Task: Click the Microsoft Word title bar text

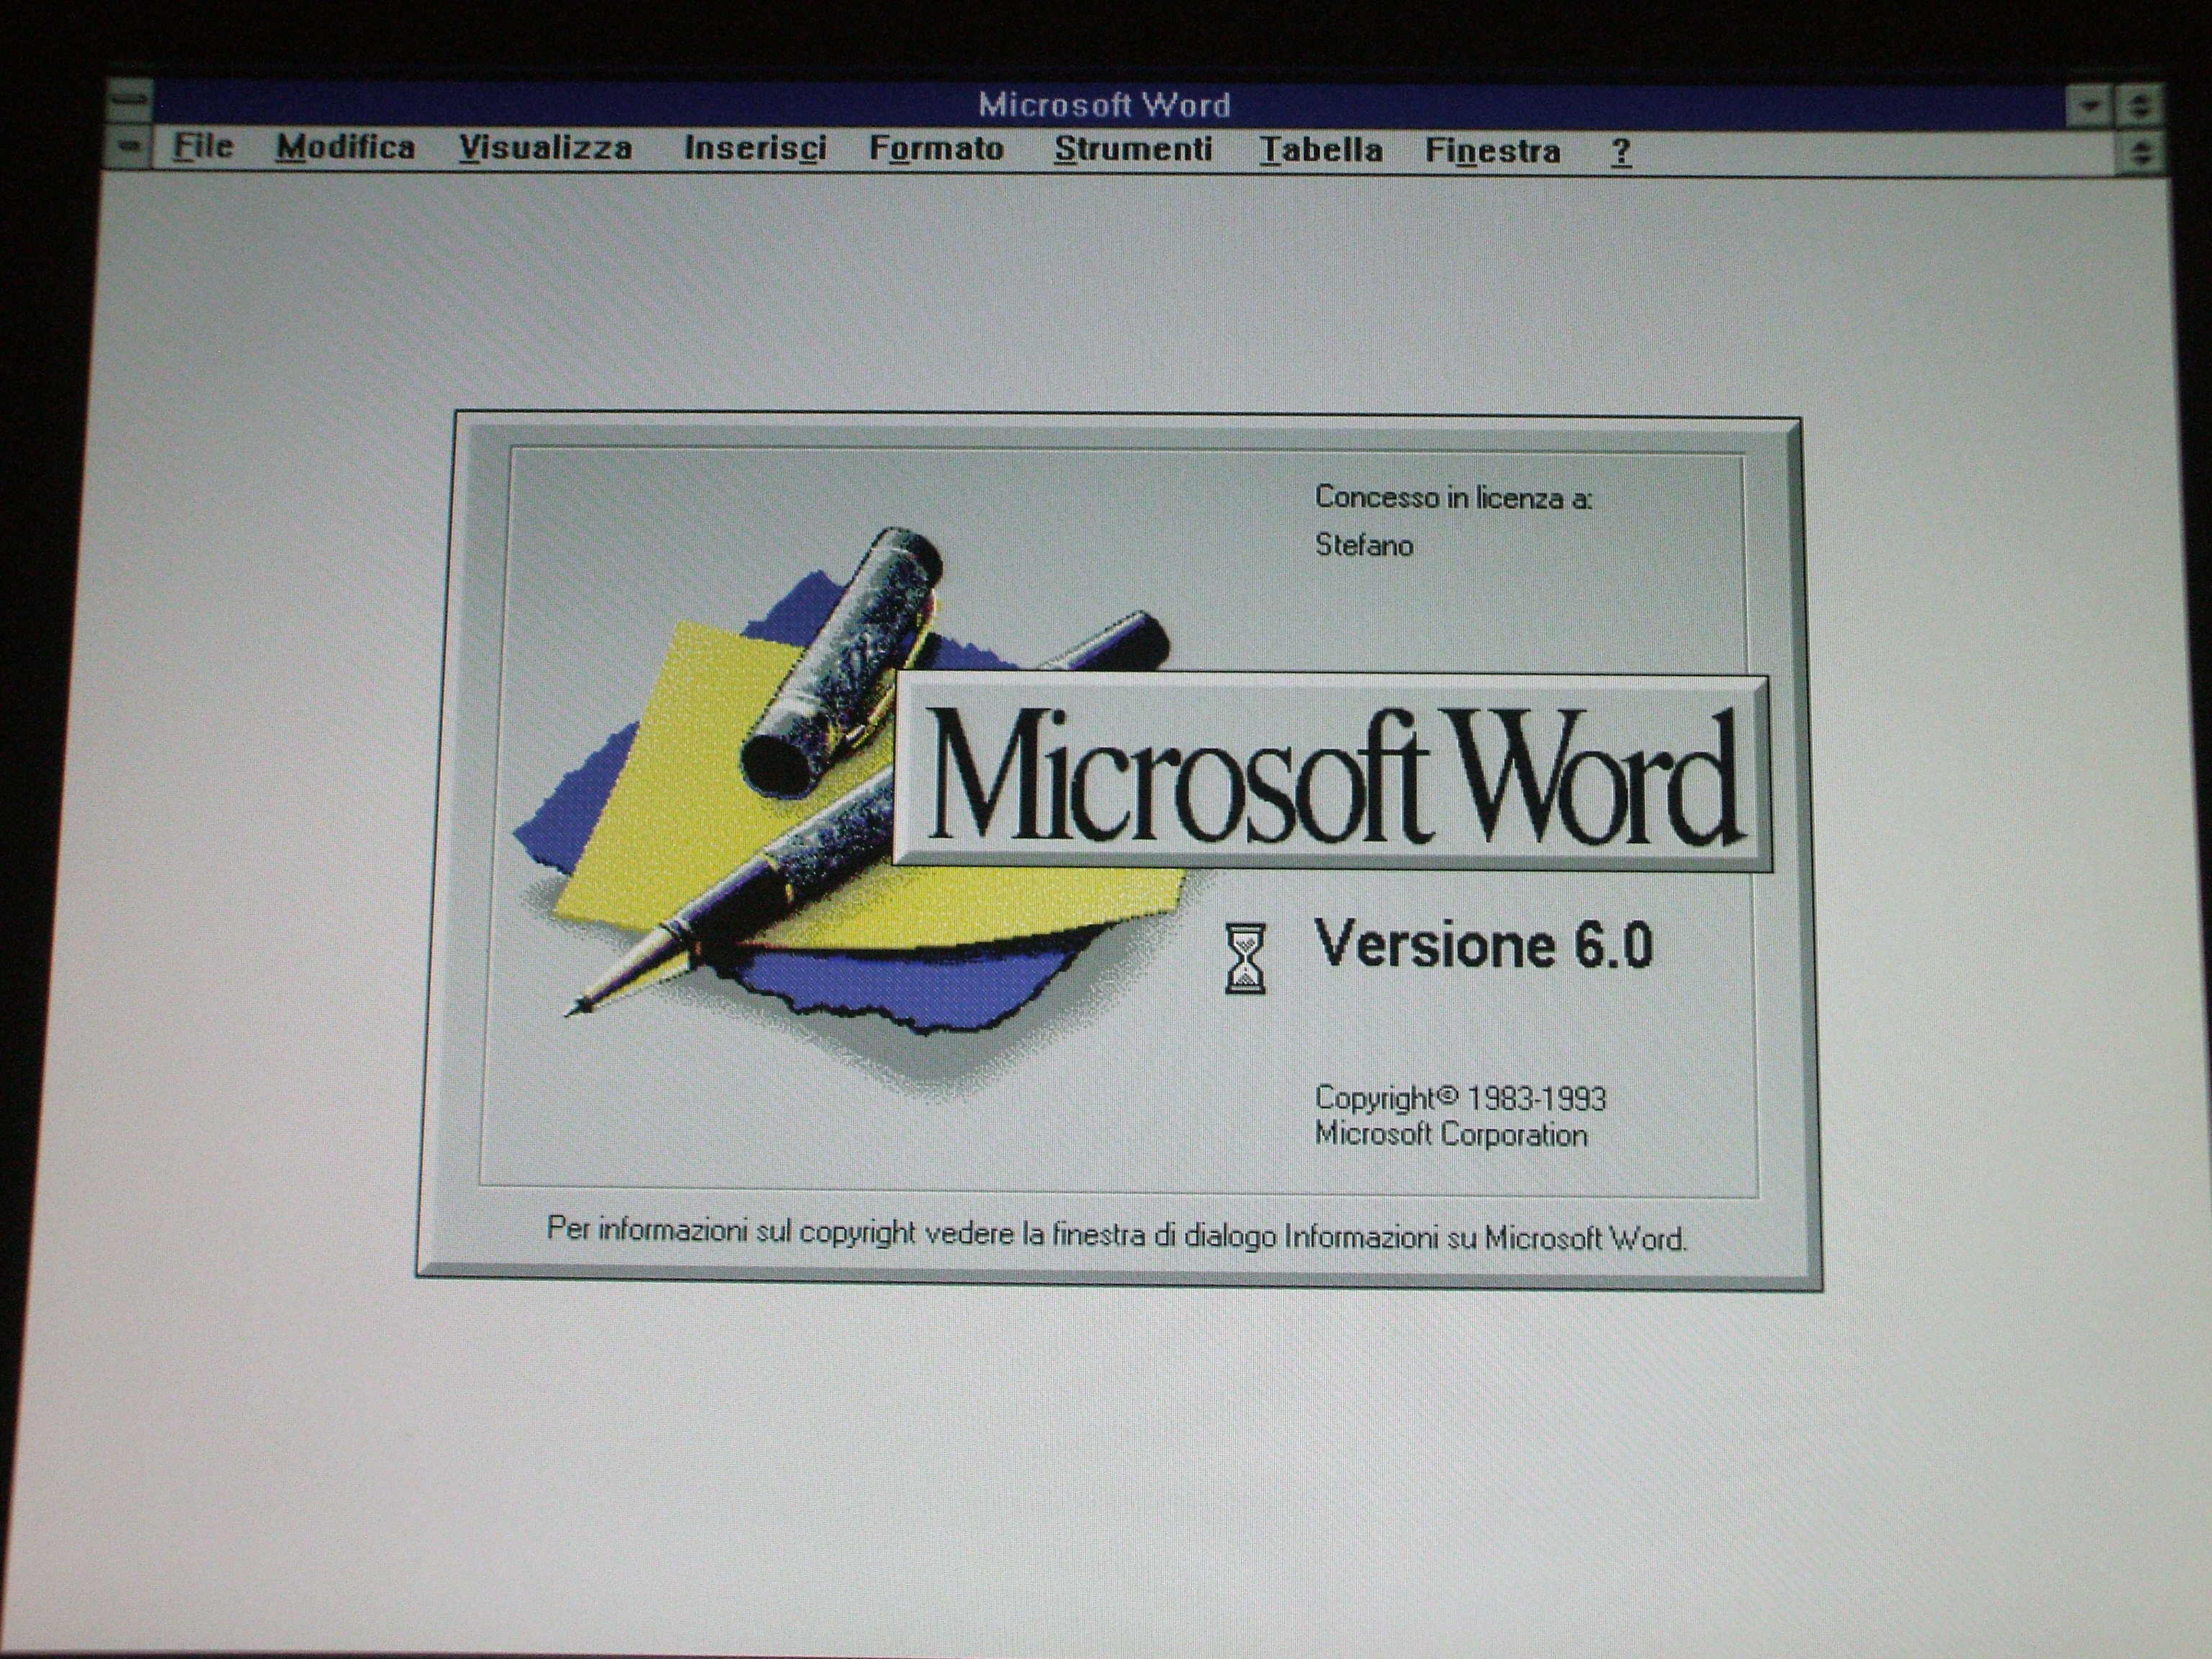Action: click(1104, 104)
